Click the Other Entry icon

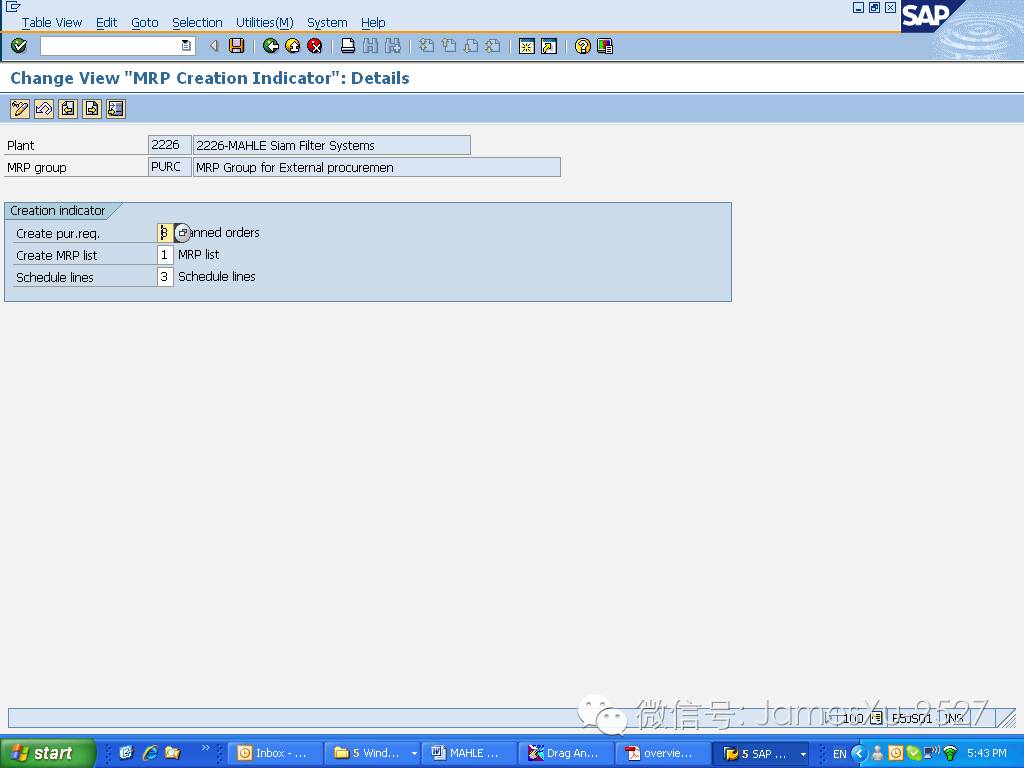point(116,108)
